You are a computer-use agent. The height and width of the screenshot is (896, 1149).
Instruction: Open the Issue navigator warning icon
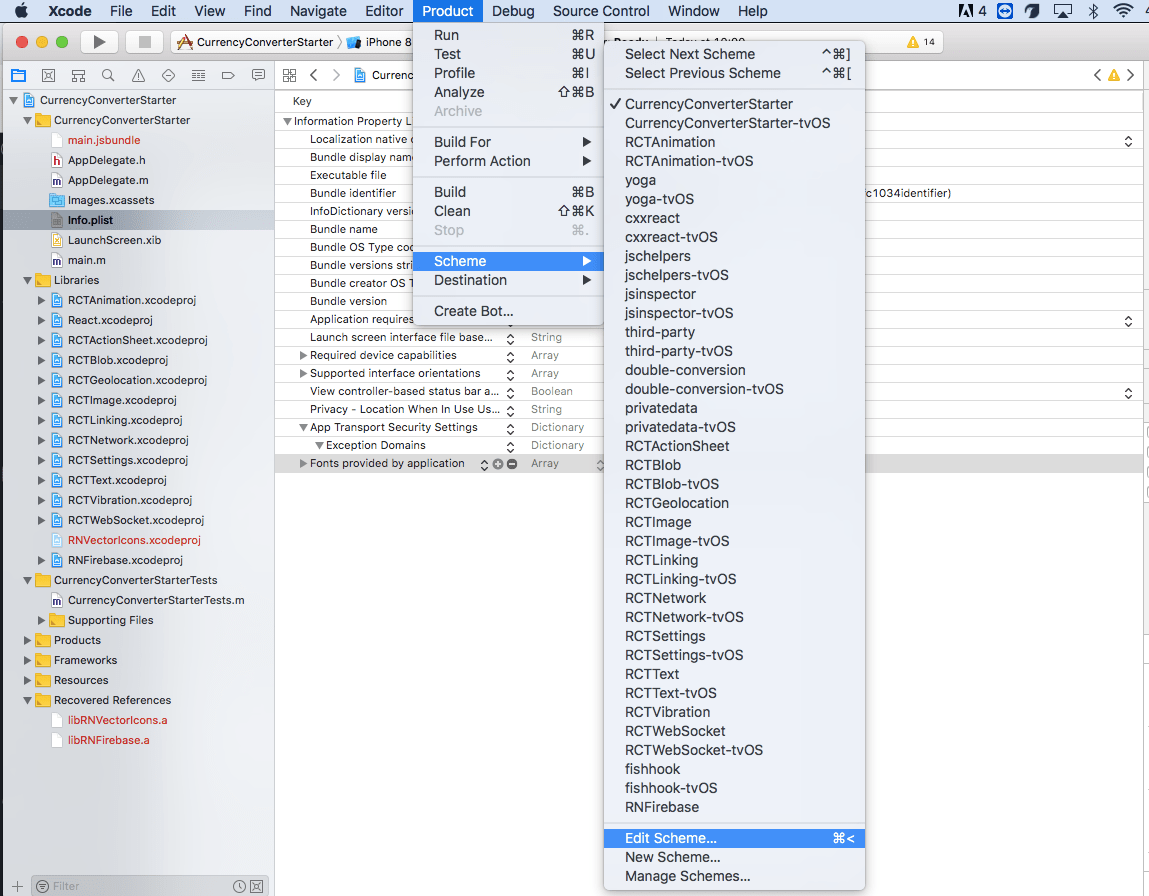coord(138,75)
